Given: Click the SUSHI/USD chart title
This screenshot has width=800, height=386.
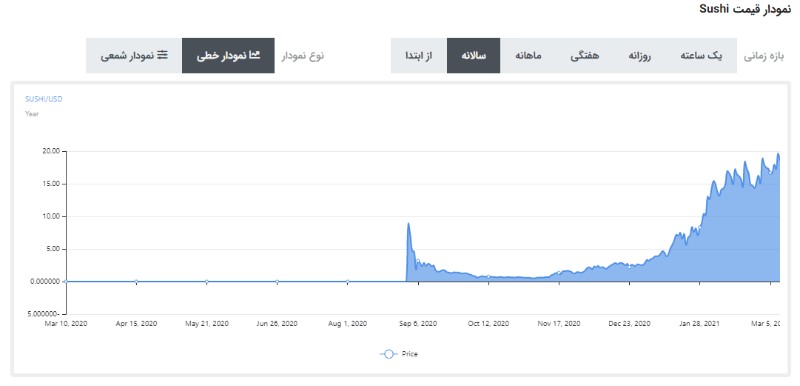Looking at the screenshot, I should [43, 99].
